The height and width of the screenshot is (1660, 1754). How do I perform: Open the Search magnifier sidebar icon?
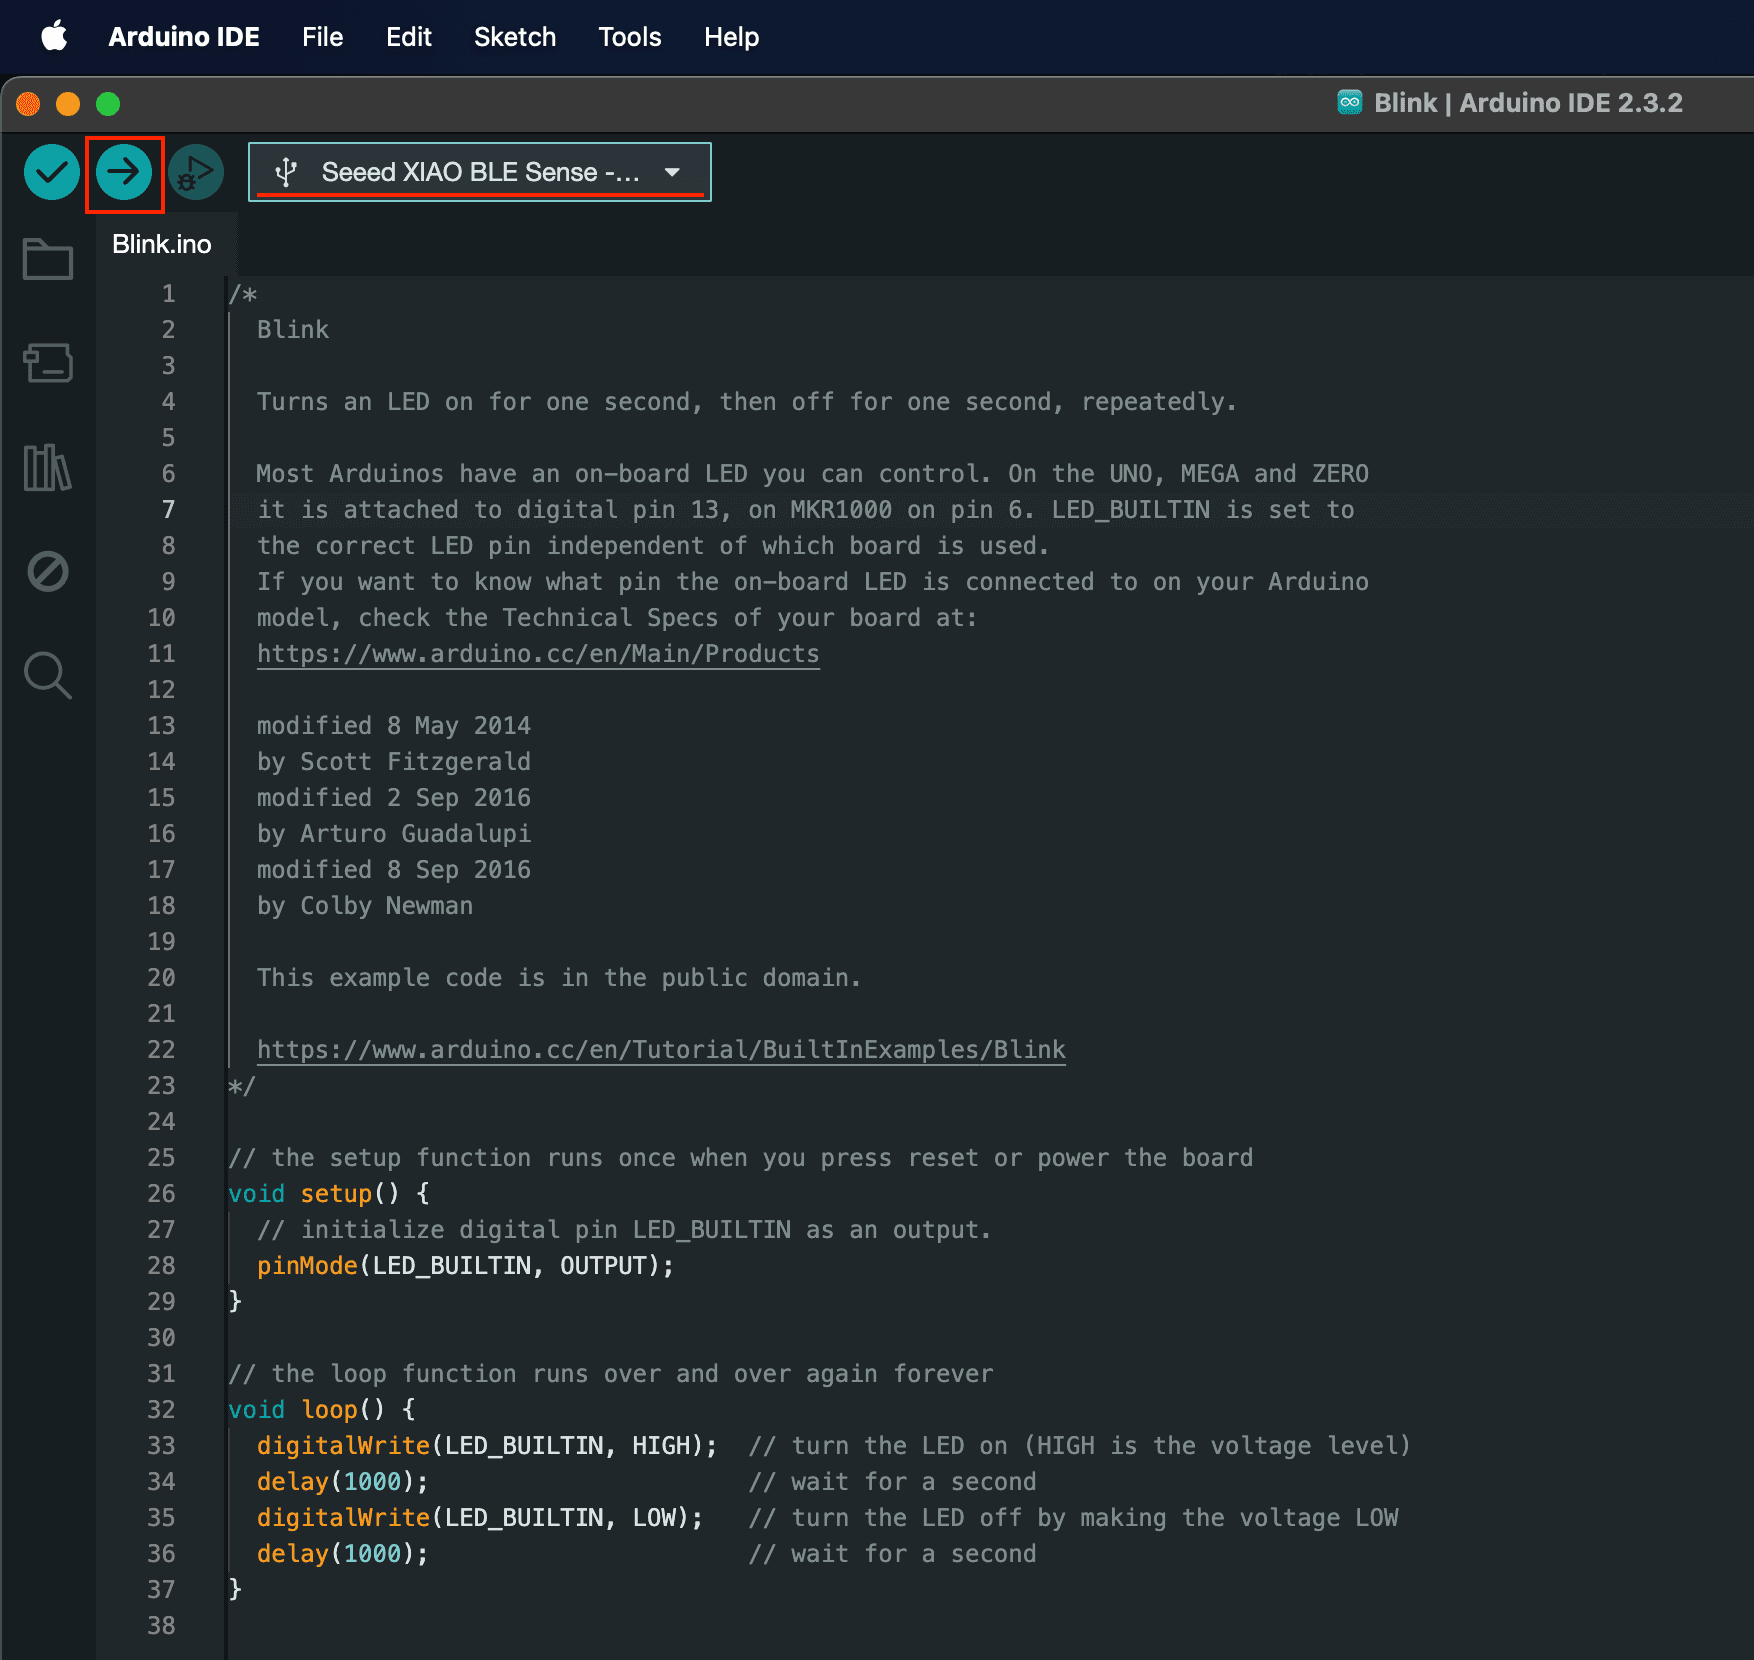coord(48,676)
